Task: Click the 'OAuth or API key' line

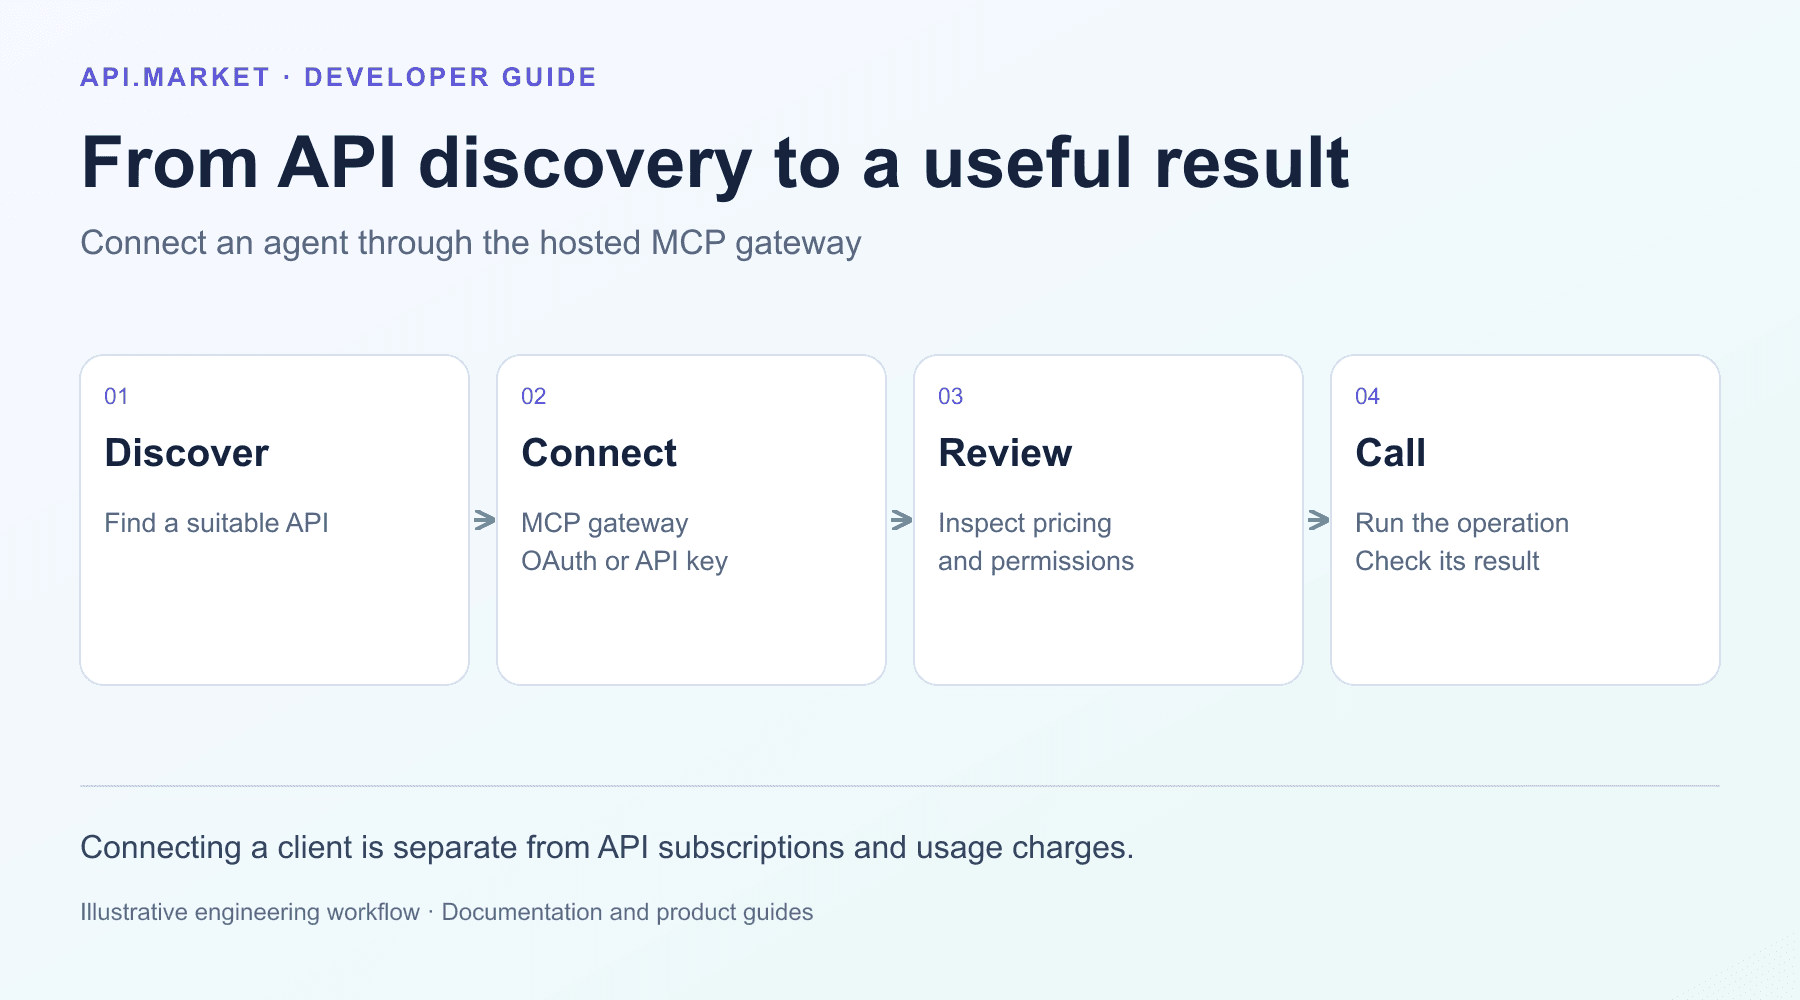Action: [x=624, y=561]
